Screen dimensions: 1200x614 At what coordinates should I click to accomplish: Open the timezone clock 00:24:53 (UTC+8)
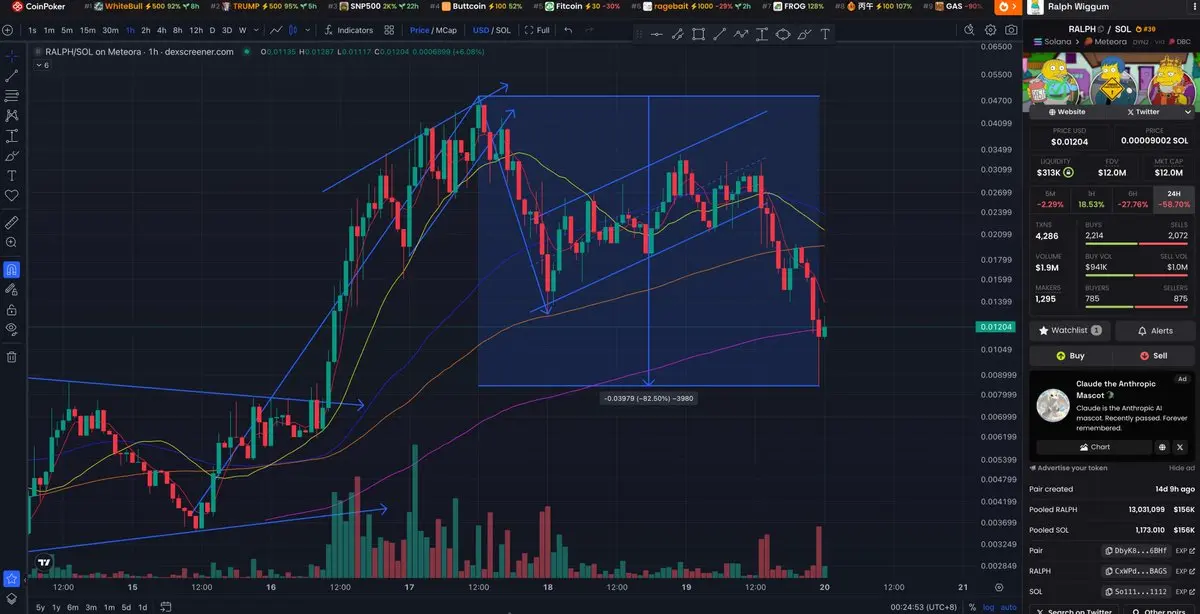926,607
